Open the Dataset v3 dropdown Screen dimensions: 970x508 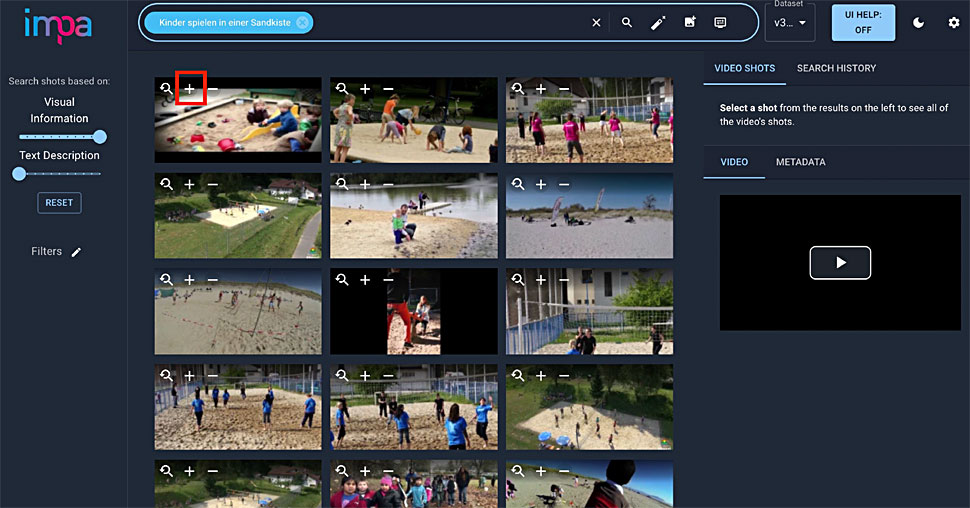pyautogui.click(x=790, y=23)
